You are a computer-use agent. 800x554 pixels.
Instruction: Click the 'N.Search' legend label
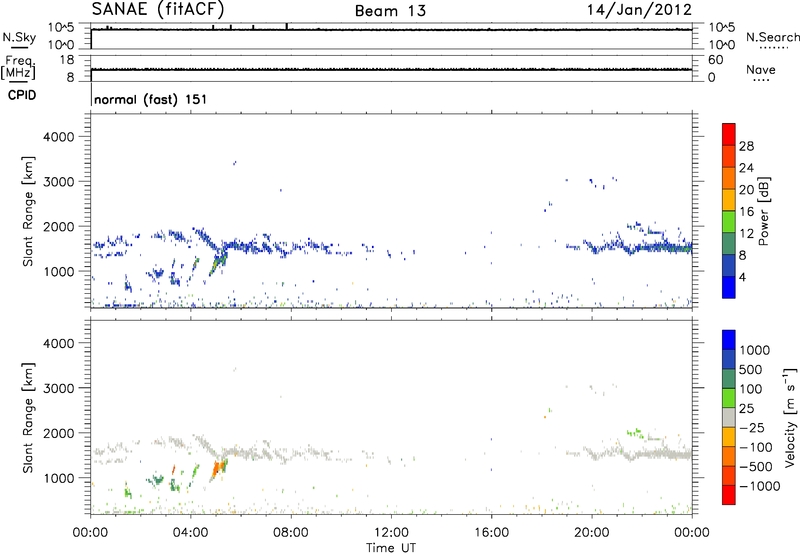tap(772, 37)
